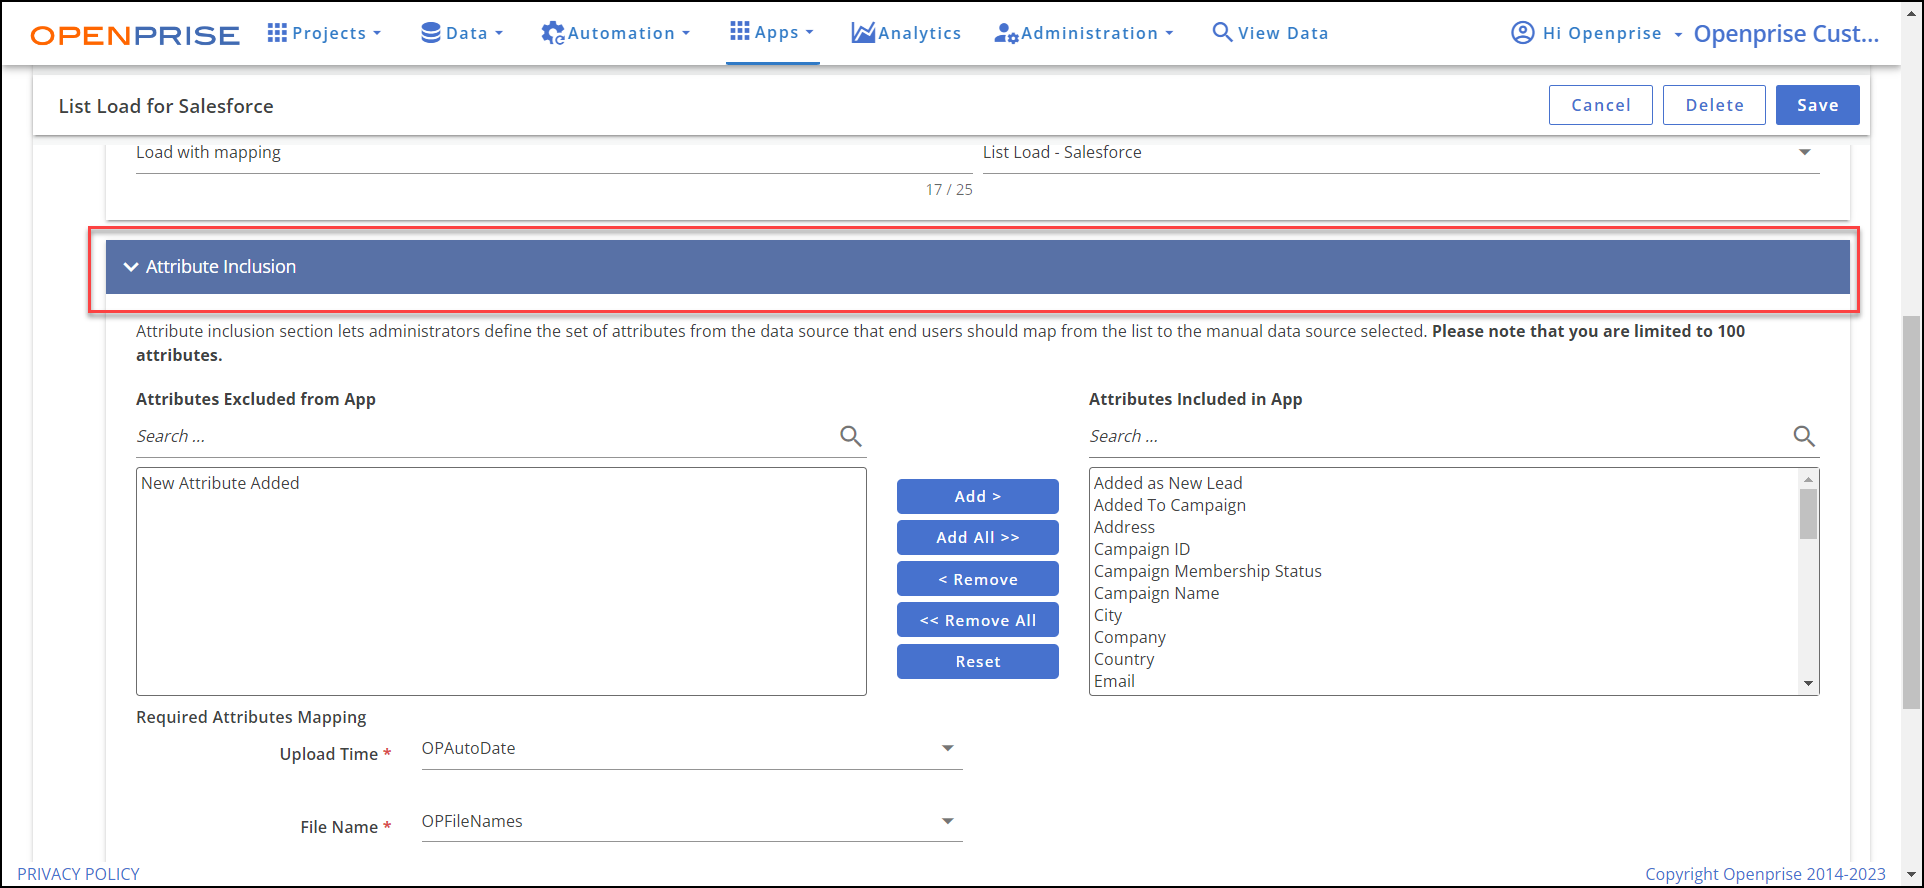Select Campaign ID attribute
Screen dimensions: 1924x888
point(1142,549)
